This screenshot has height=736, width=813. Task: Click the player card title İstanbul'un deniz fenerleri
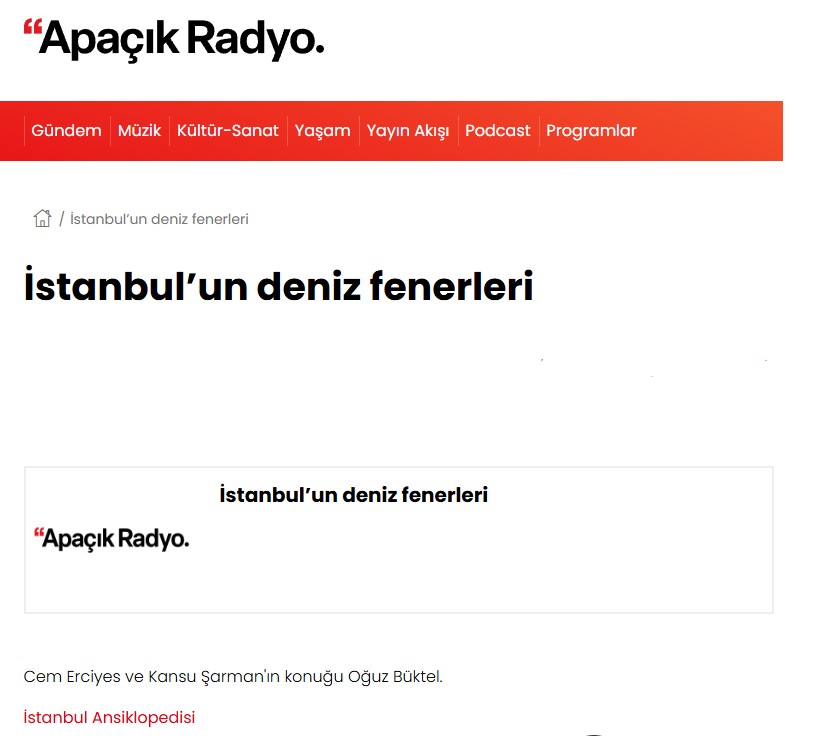pyautogui.click(x=354, y=494)
